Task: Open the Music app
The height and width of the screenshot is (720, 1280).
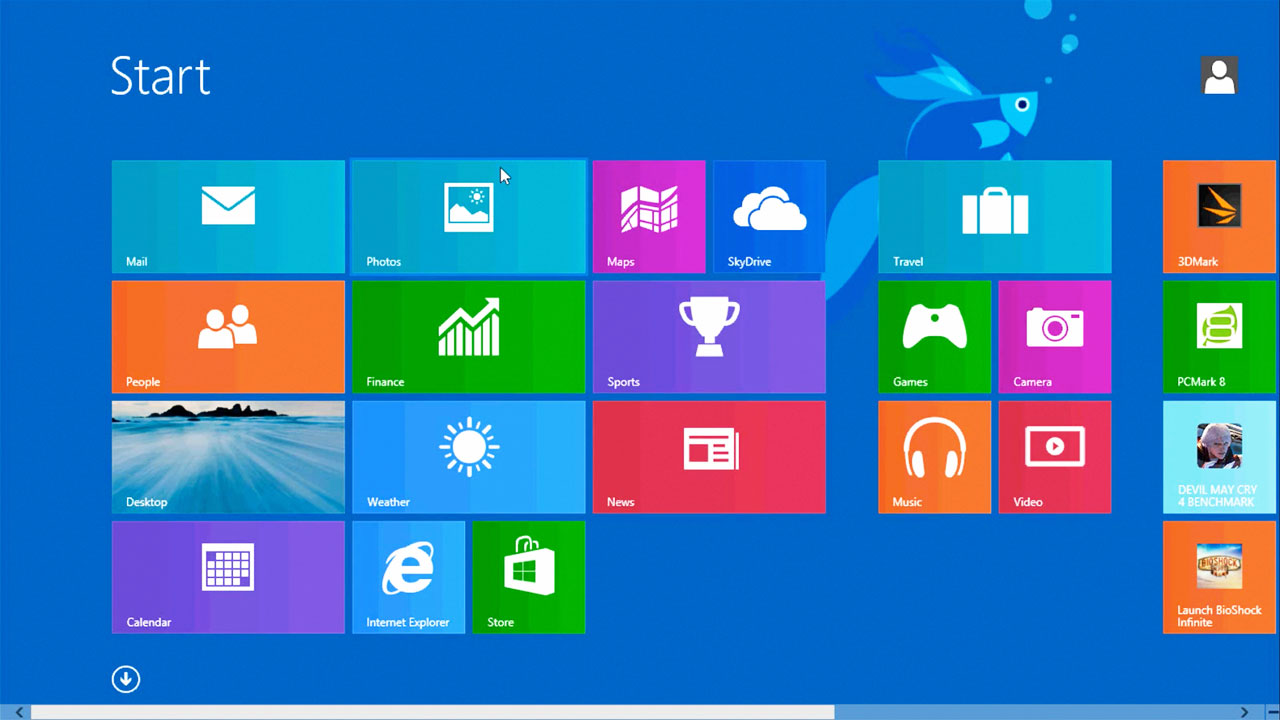Action: (934, 456)
